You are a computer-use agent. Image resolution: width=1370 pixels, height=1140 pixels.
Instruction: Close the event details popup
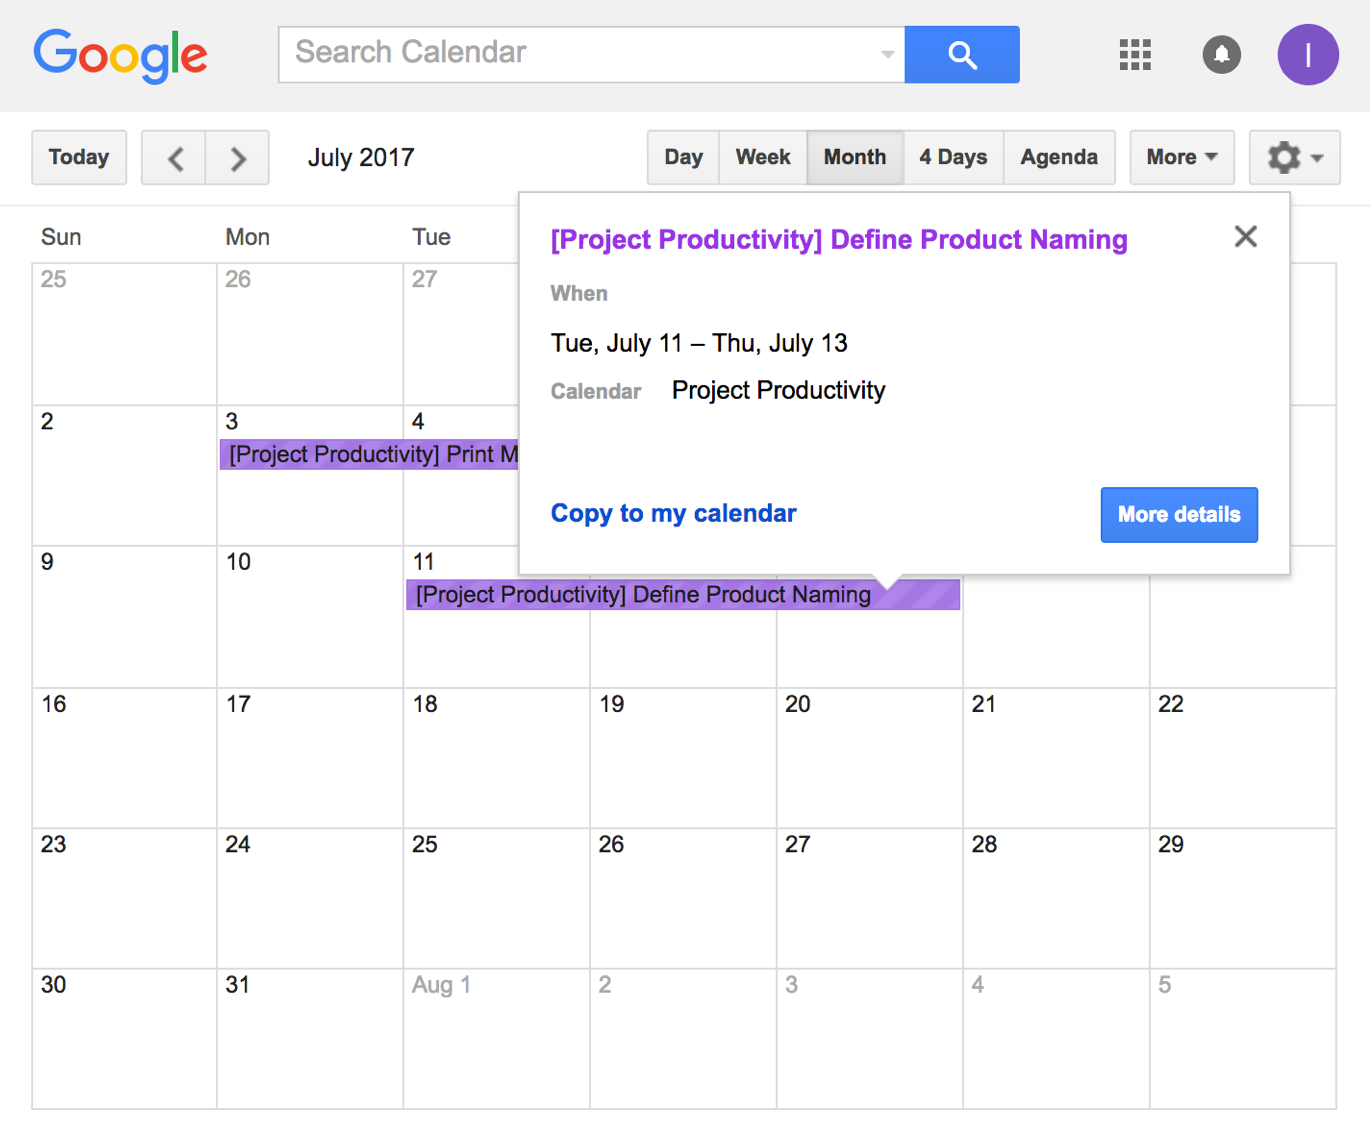[x=1245, y=237]
